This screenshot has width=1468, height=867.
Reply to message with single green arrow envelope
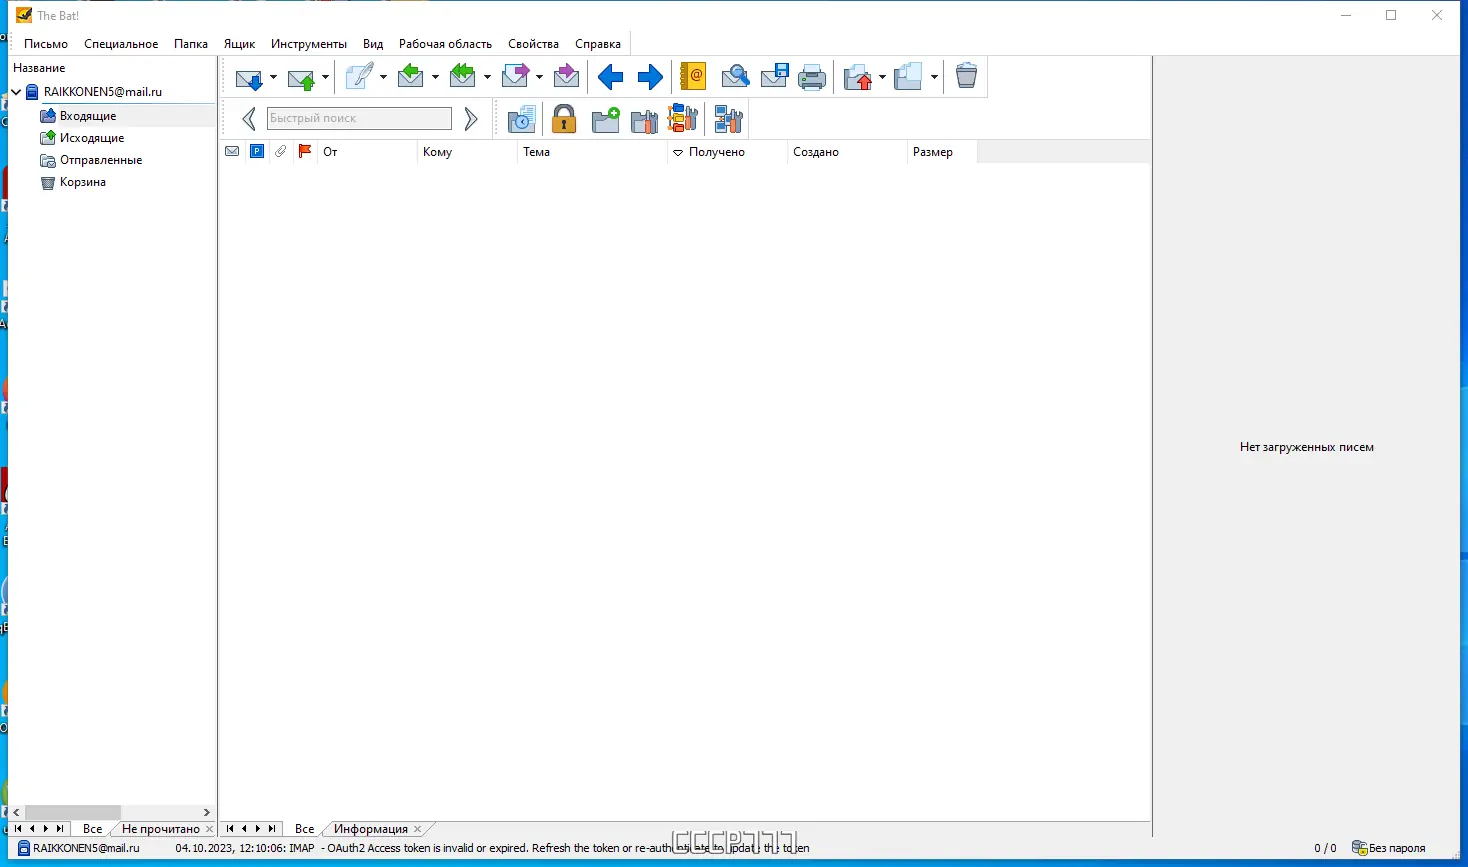pos(411,76)
